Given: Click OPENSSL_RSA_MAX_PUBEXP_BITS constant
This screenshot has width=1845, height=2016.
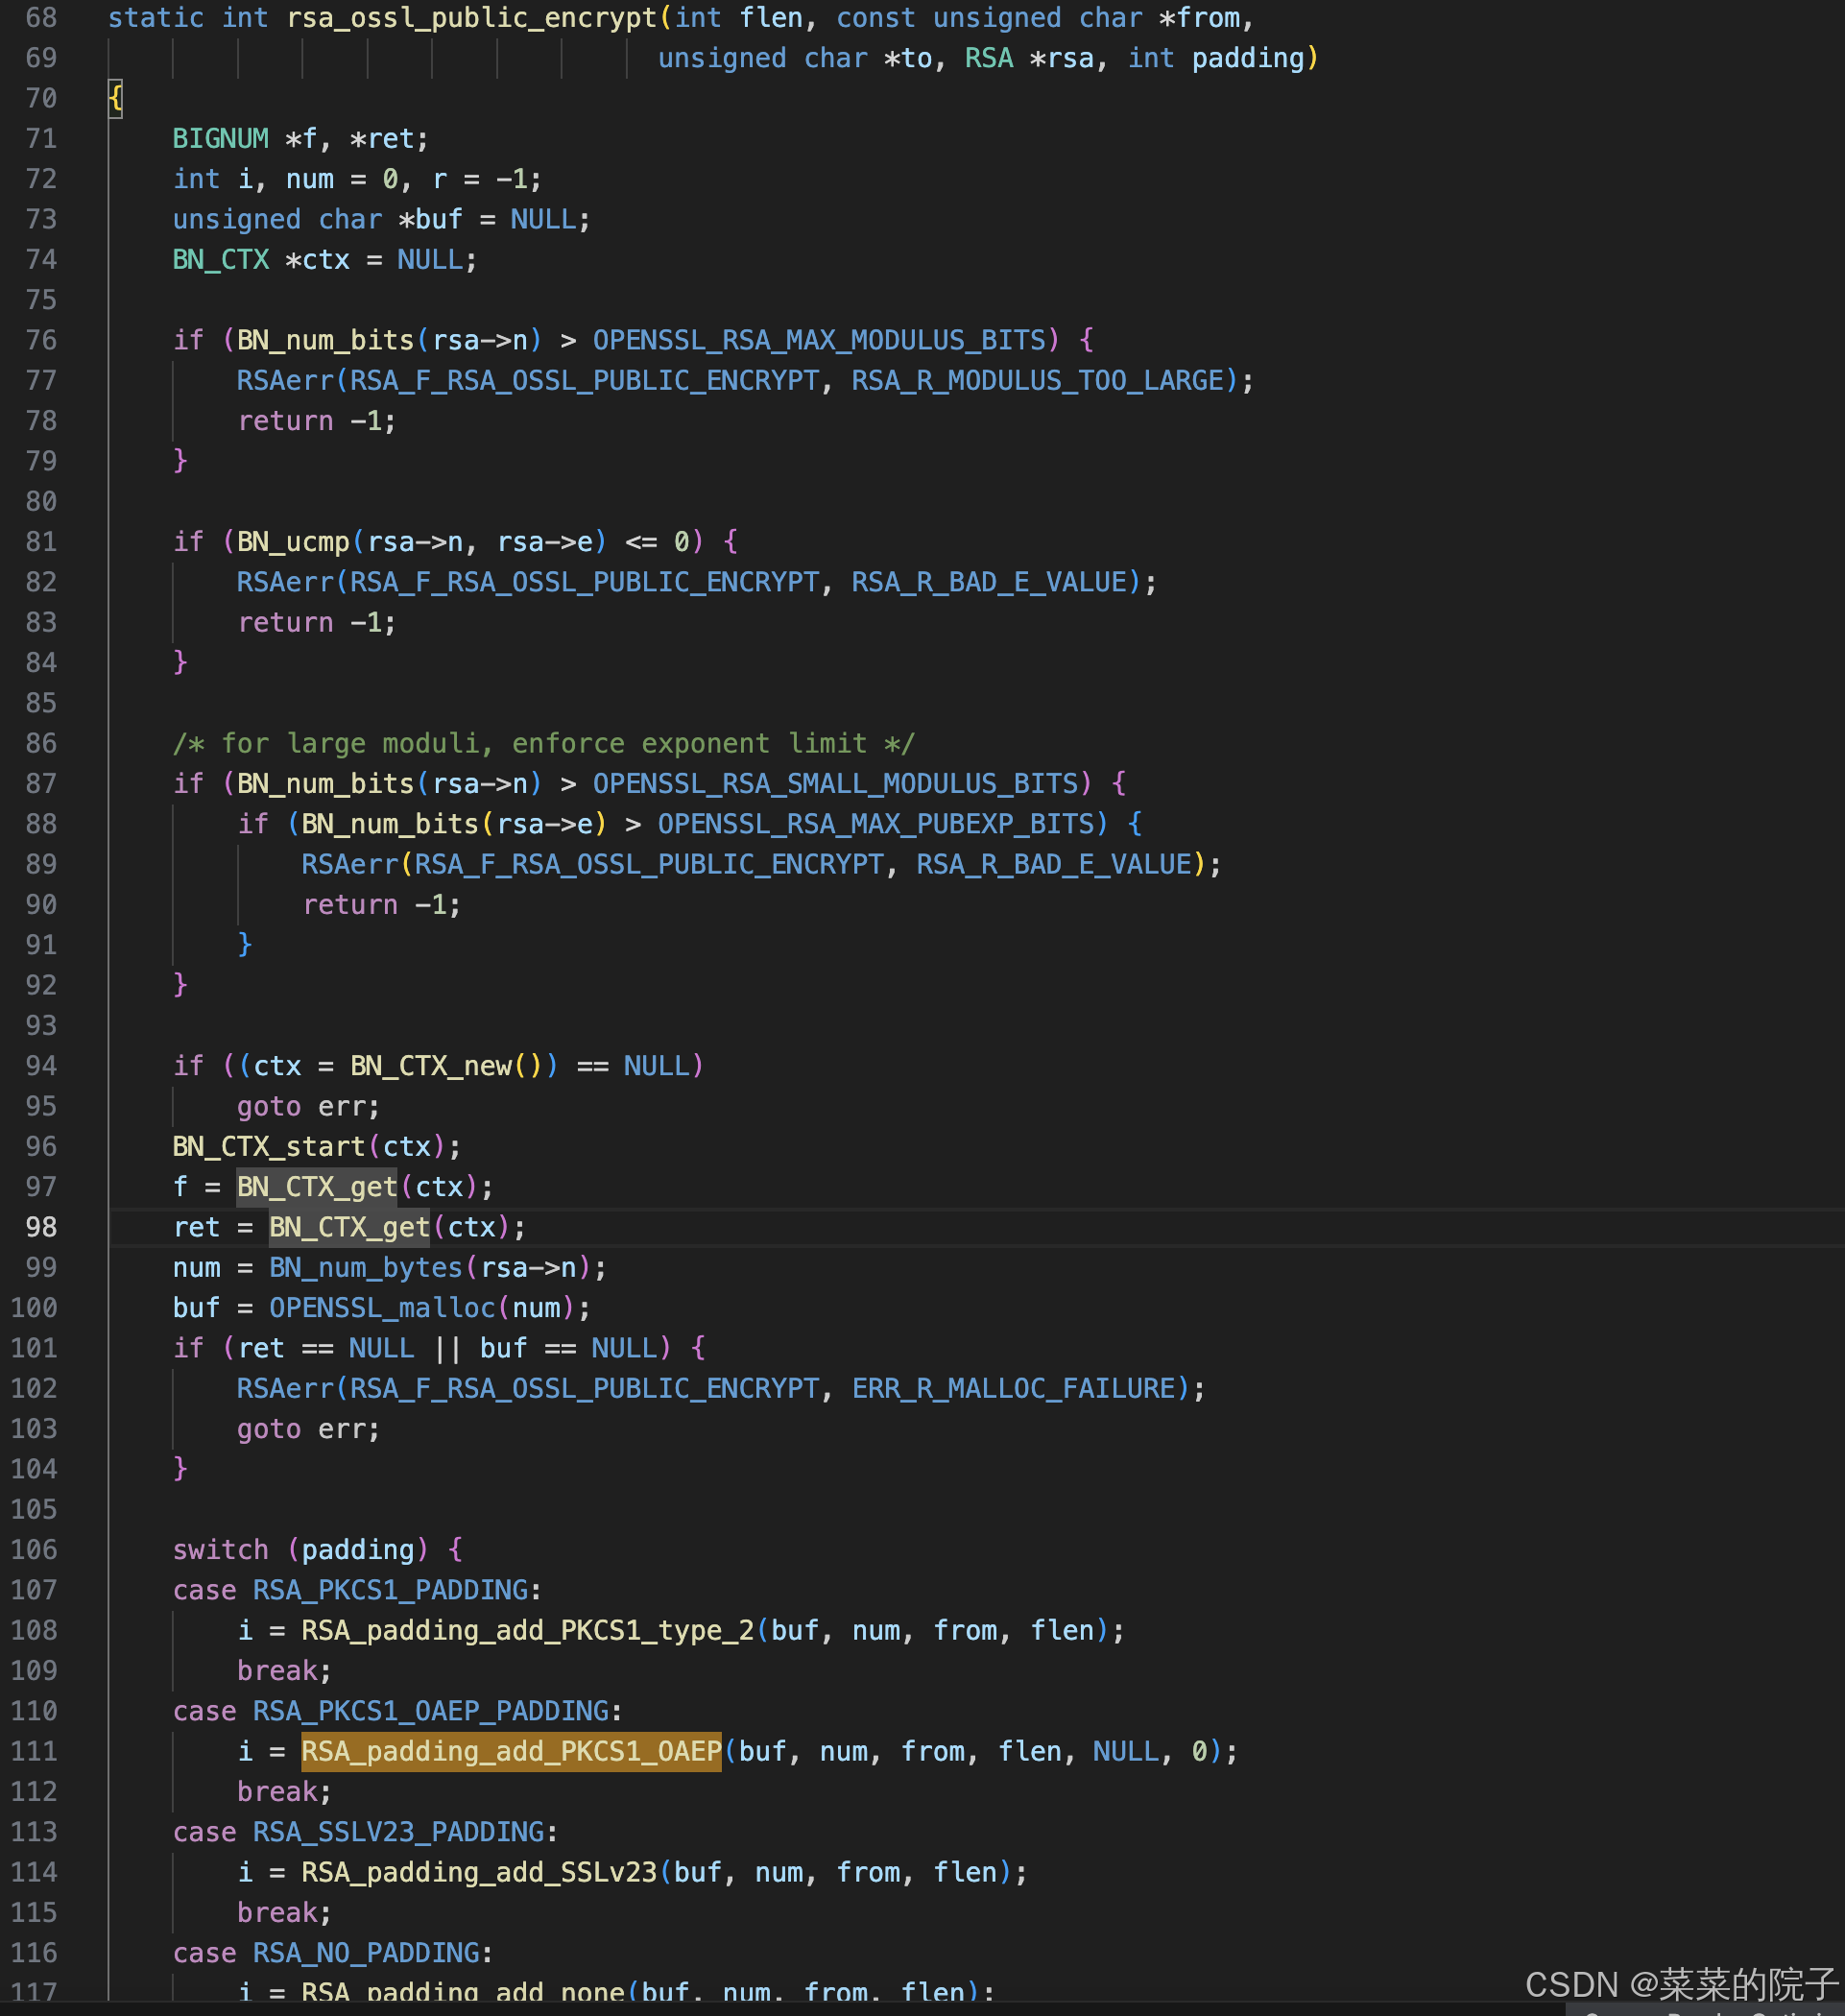Looking at the screenshot, I should [875, 824].
